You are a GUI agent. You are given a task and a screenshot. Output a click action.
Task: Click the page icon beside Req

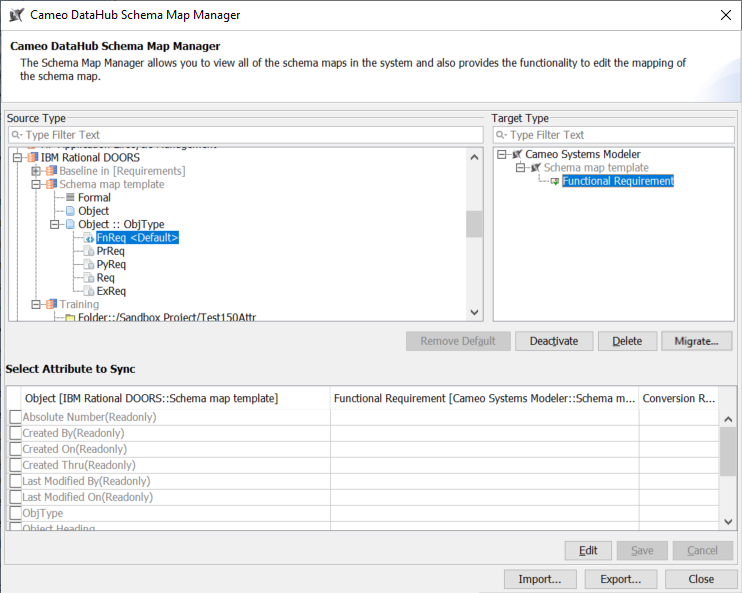tap(89, 277)
